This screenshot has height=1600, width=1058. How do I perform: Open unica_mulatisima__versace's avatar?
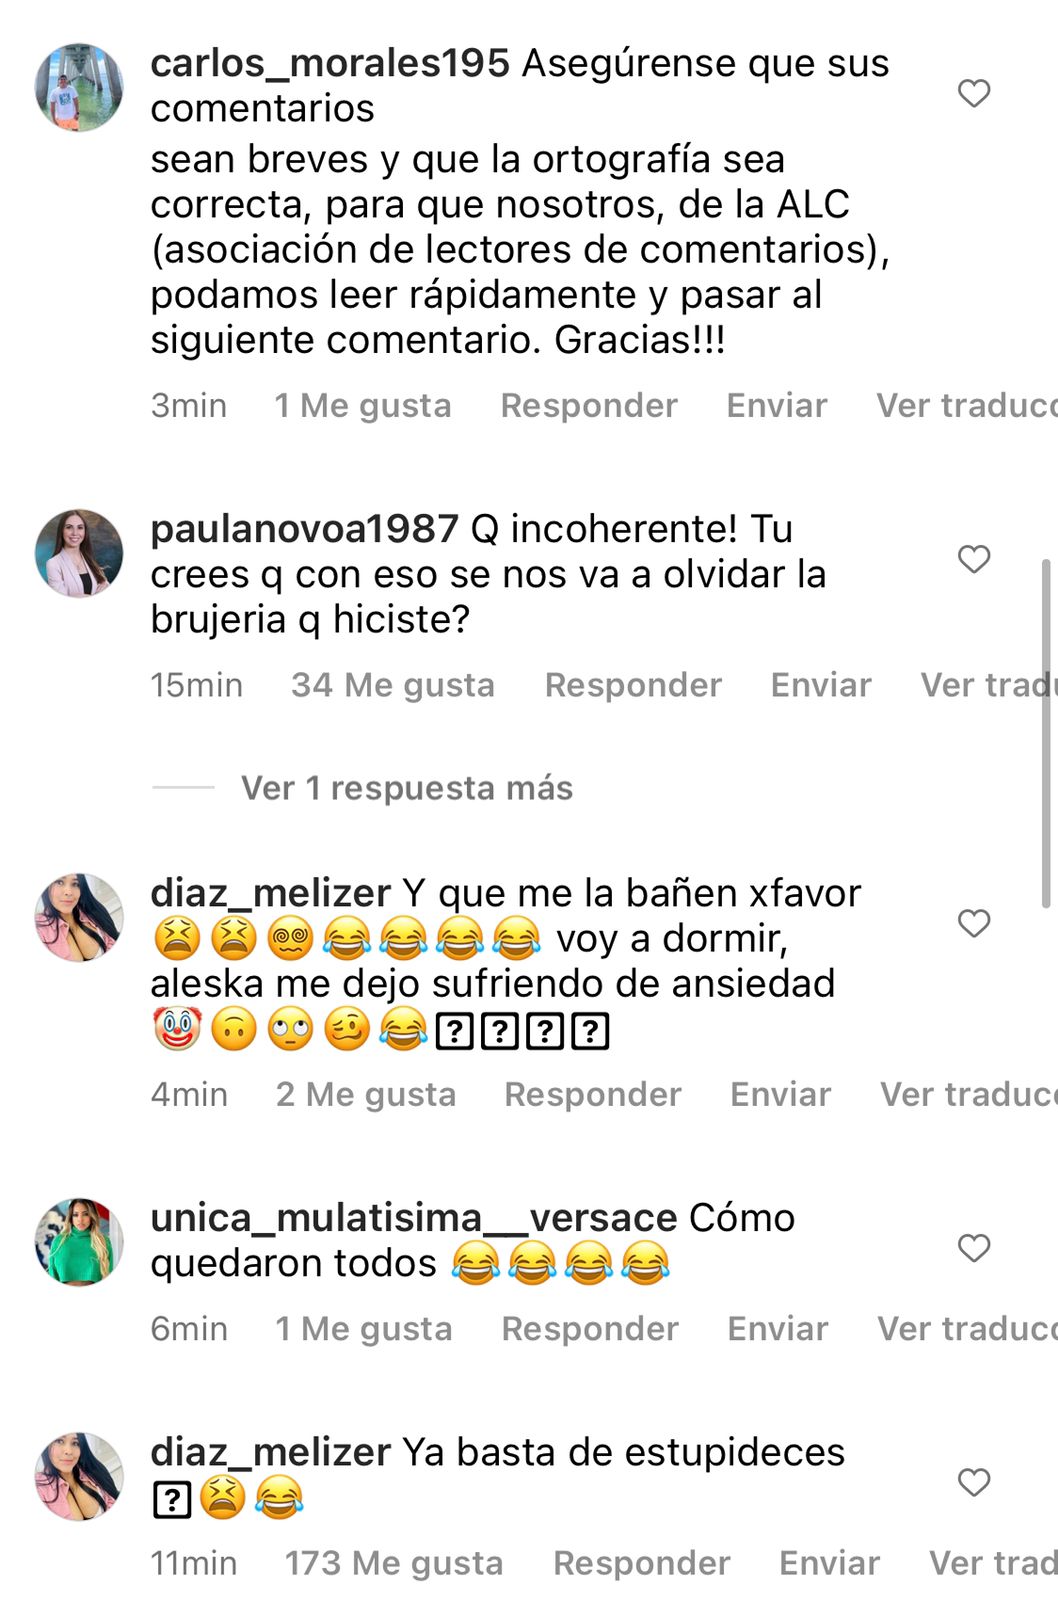coord(79,1242)
